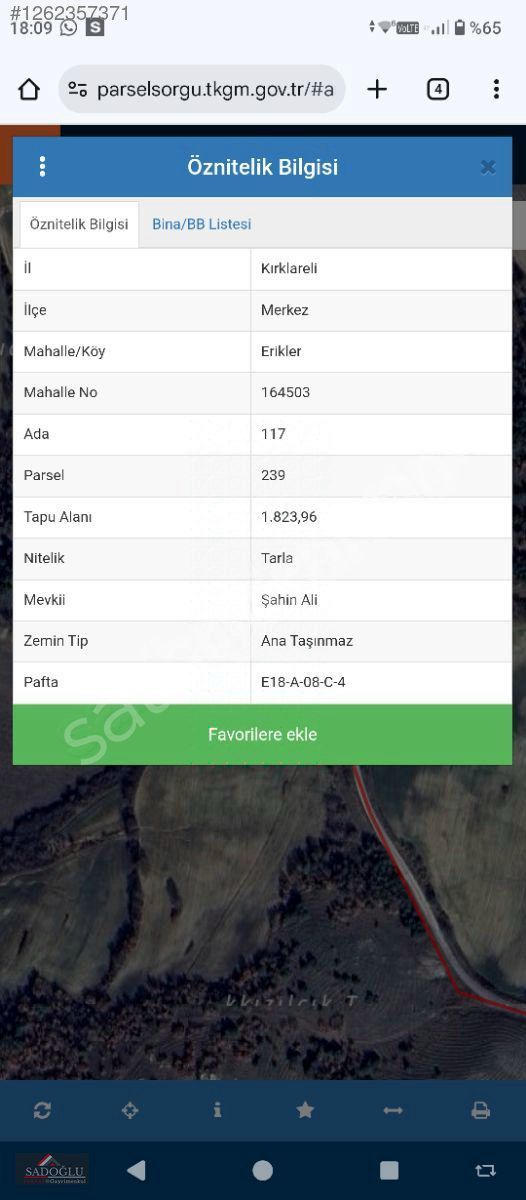The image size is (526, 1200).
Task: Click the crosshair locate icon
Action: pos(130,1110)
